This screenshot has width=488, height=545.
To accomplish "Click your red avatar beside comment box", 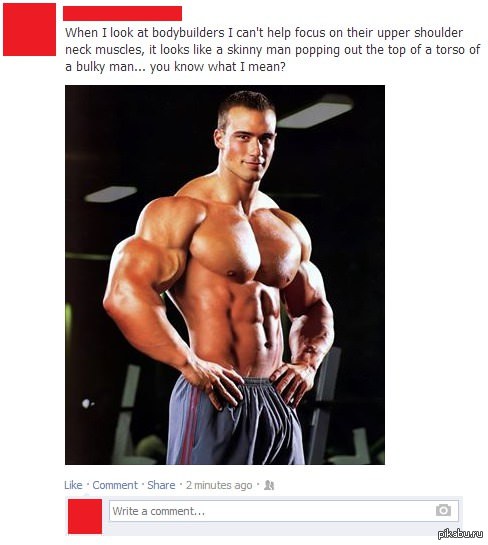I will [85, 516].
